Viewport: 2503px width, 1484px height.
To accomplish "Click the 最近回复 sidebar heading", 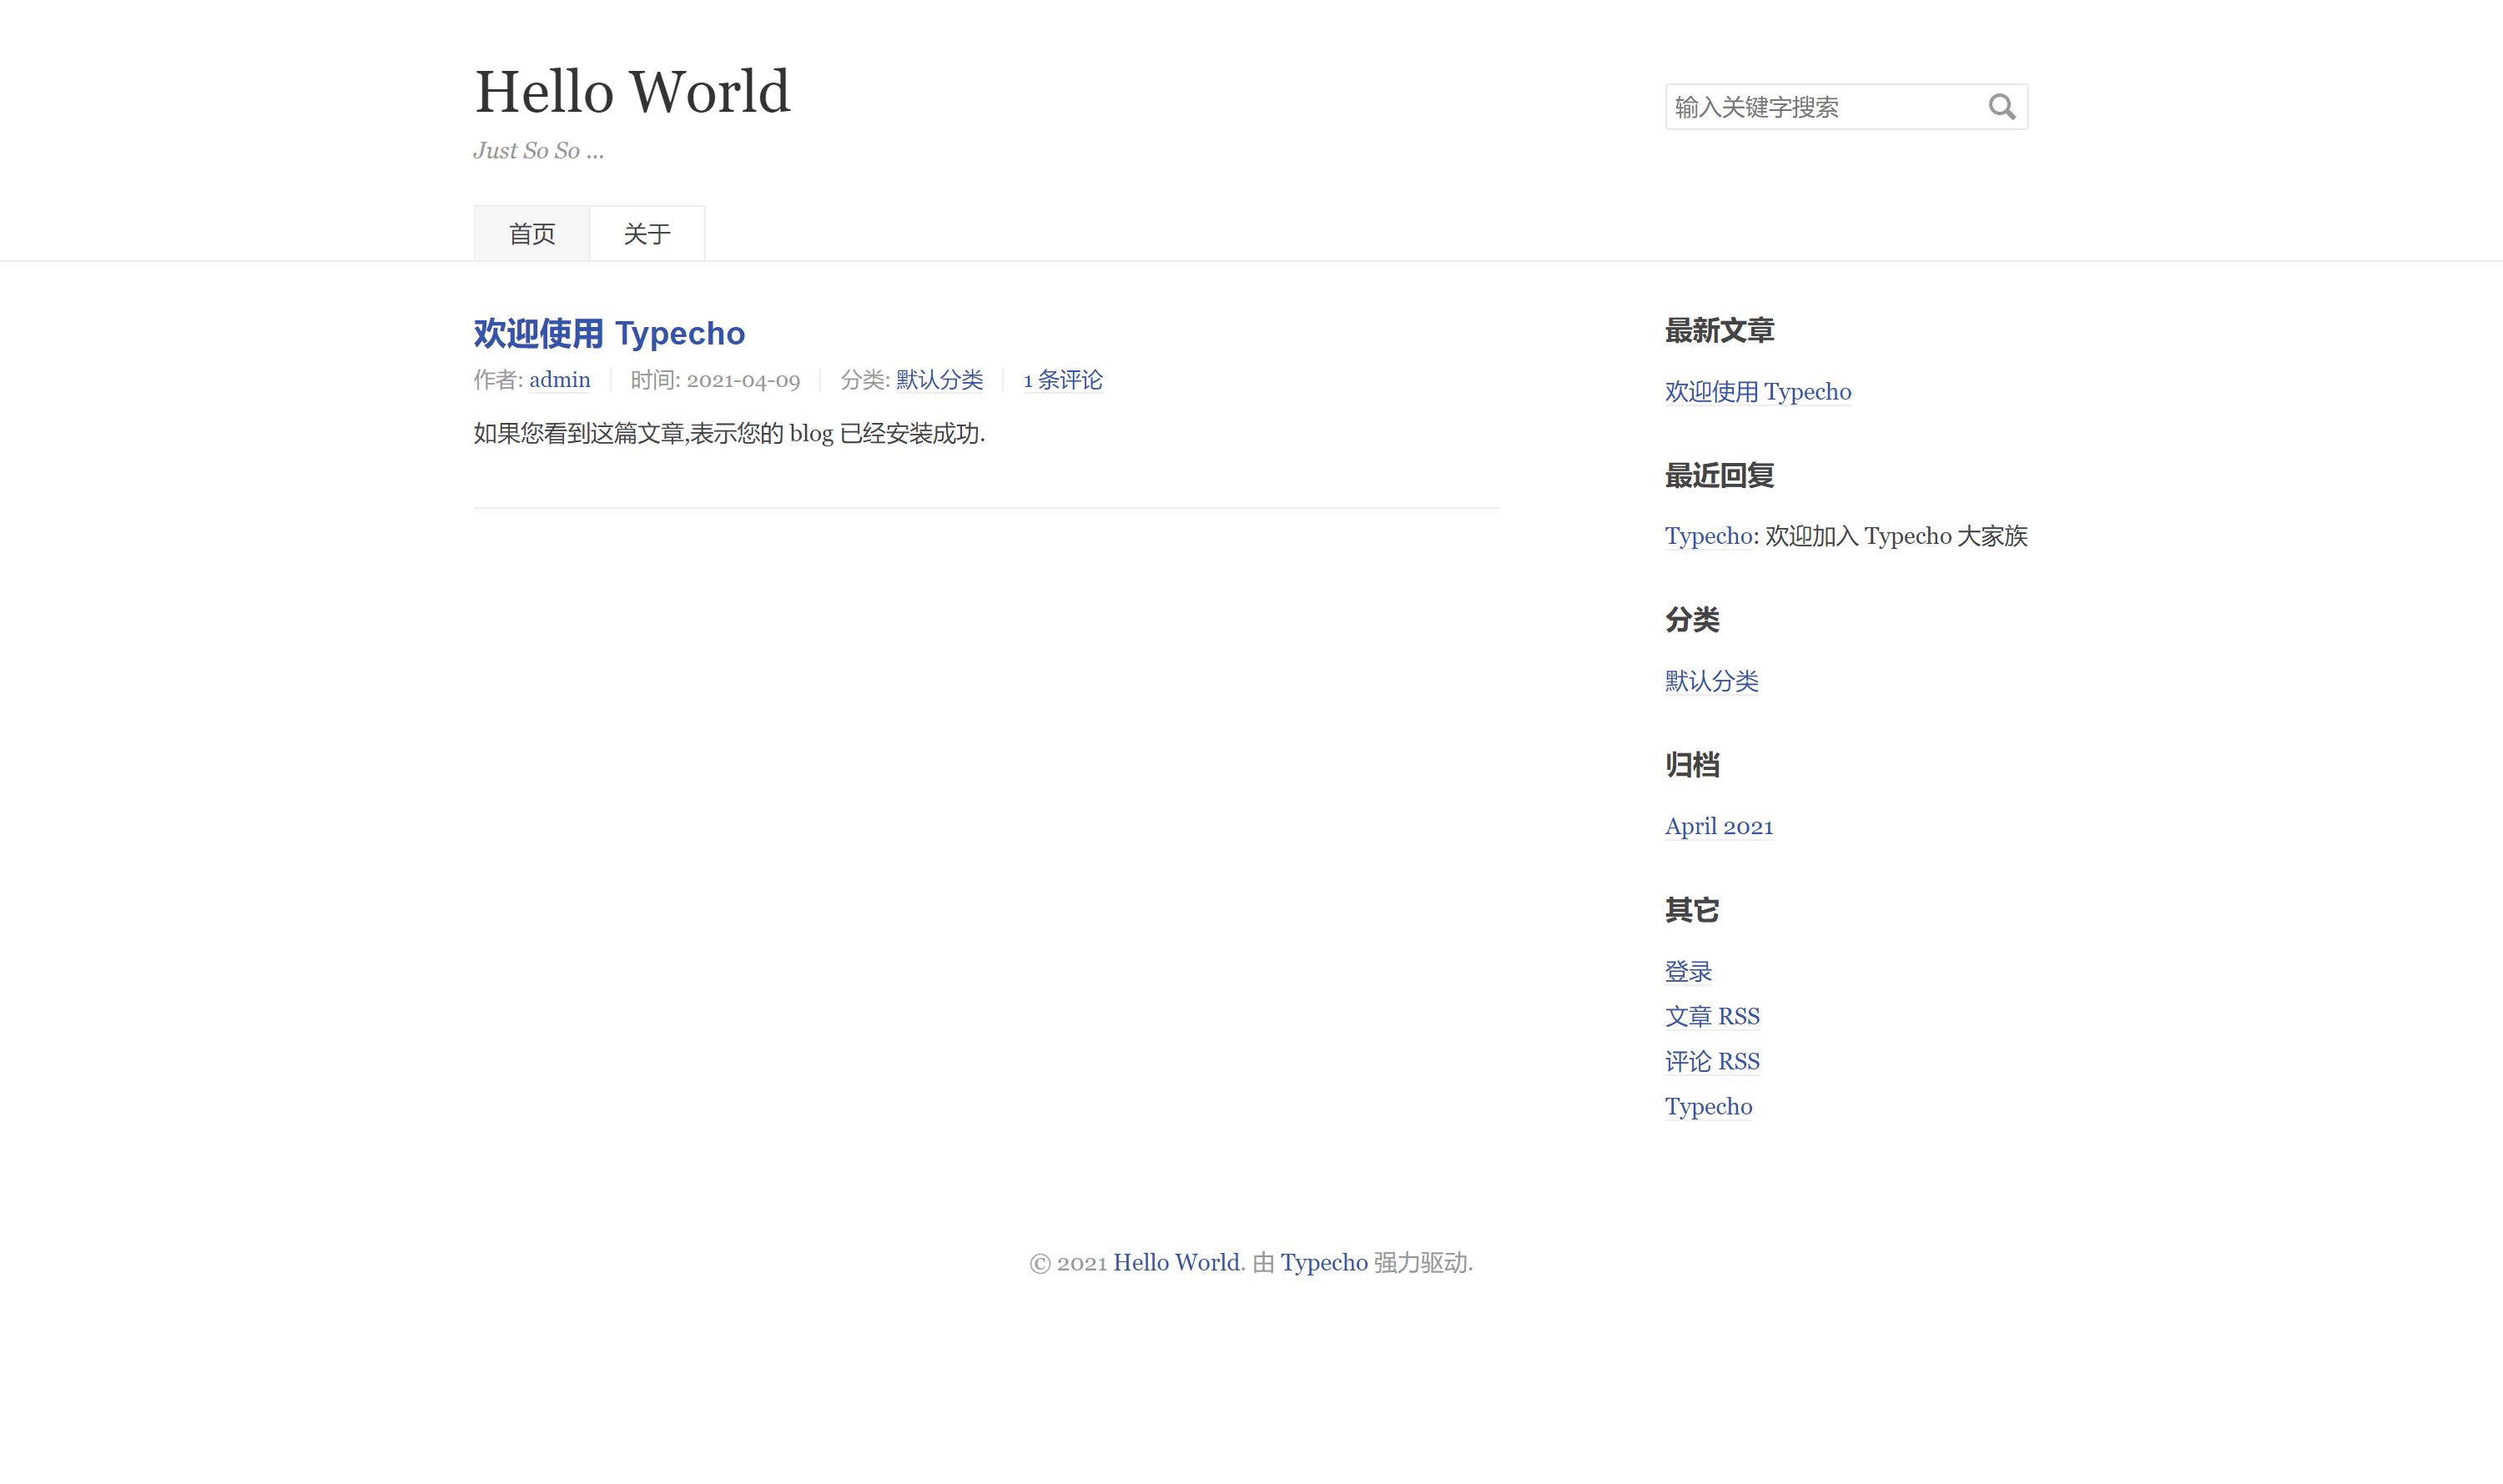I will [1719, 476].
